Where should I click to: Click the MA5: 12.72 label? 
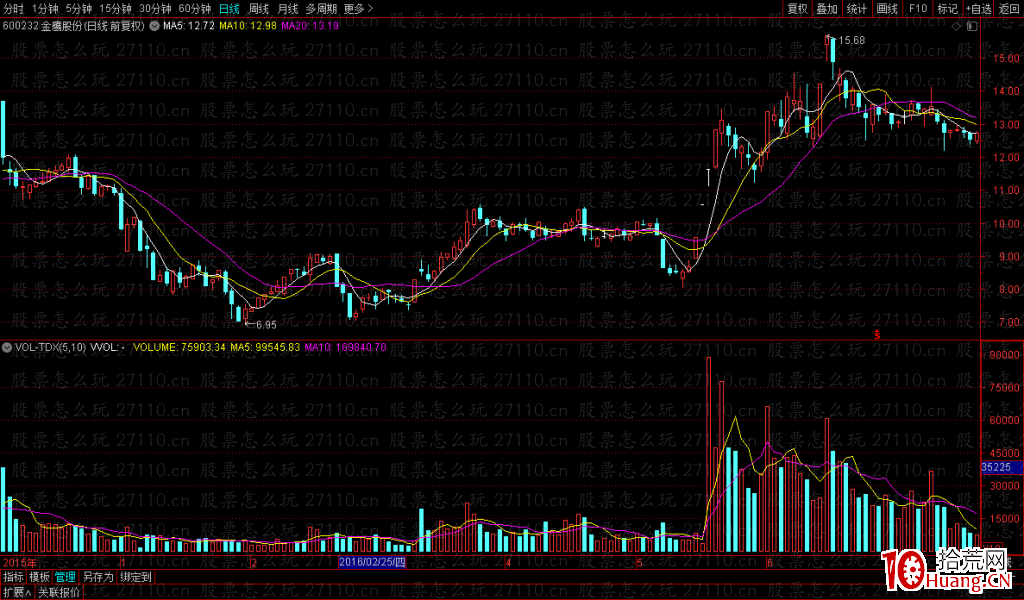point(188,26)
